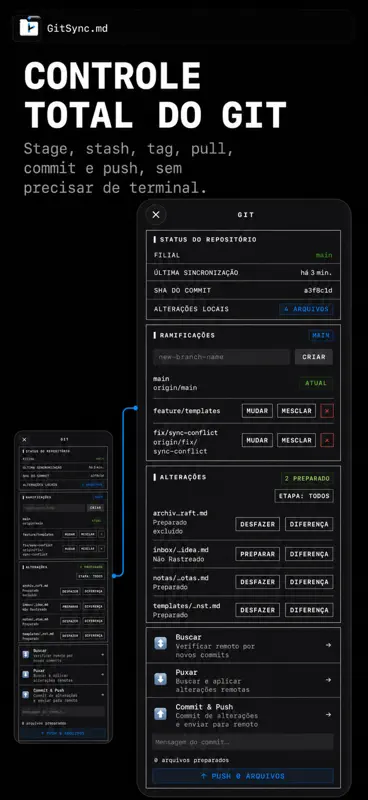368x800 pixels.
Task: Click the arrow beside Buscar in large panel
Action: click(x=328, y=645)
